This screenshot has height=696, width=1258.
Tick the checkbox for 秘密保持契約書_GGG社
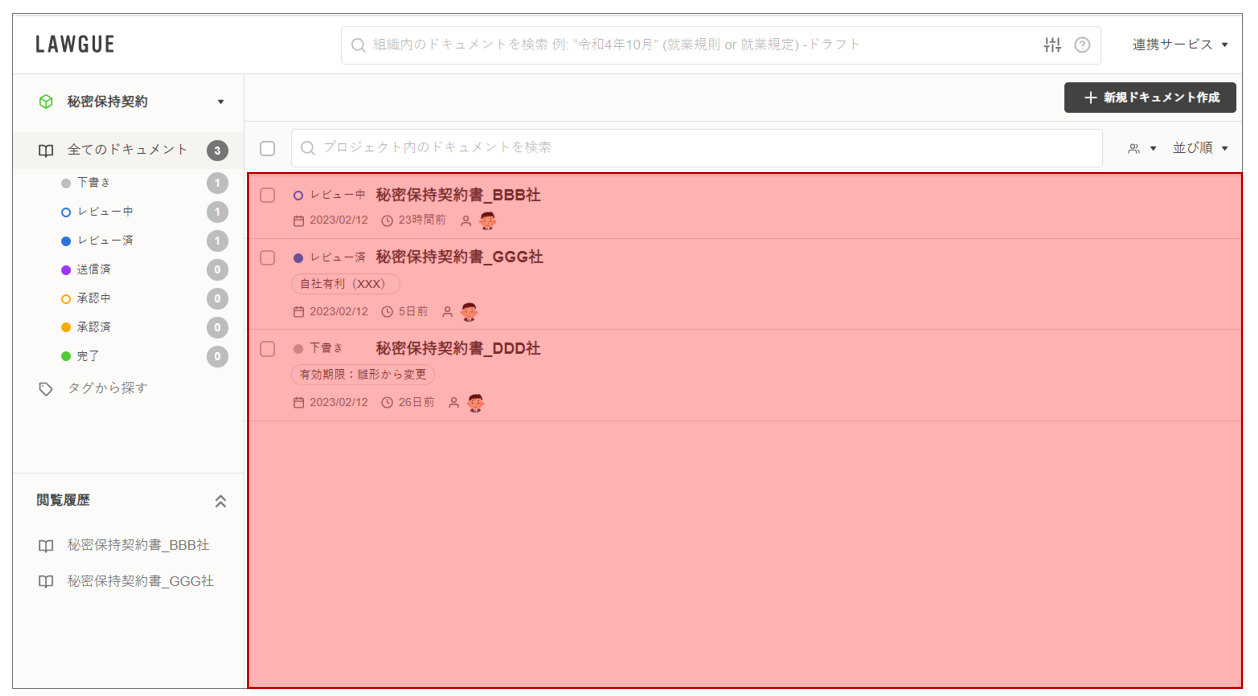point(267,258)
